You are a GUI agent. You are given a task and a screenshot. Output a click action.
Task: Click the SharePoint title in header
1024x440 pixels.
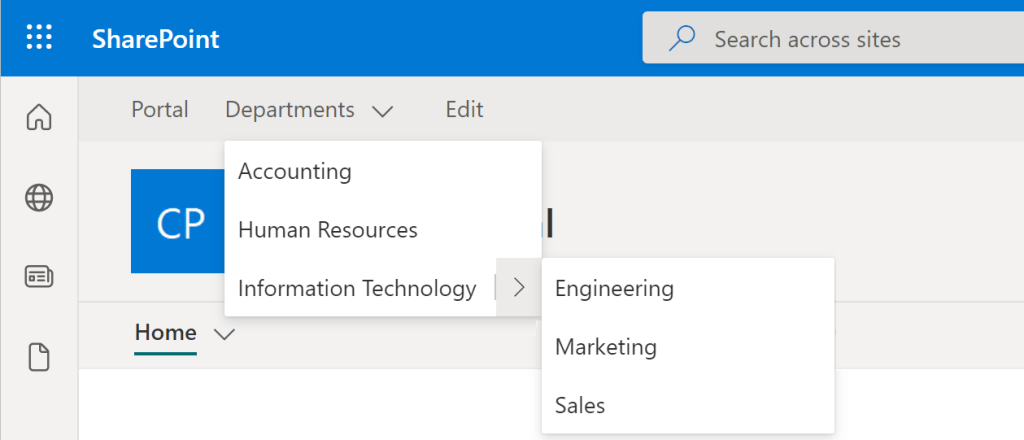pos(155,40)
